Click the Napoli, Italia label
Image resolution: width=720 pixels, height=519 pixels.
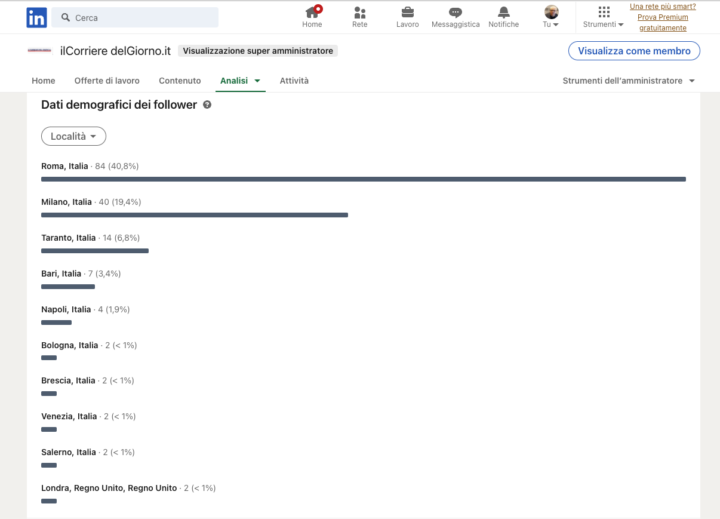pos(66,309)
